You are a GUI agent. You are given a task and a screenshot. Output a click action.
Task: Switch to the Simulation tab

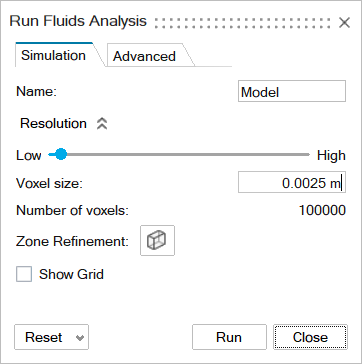click(x=53, y=55)
